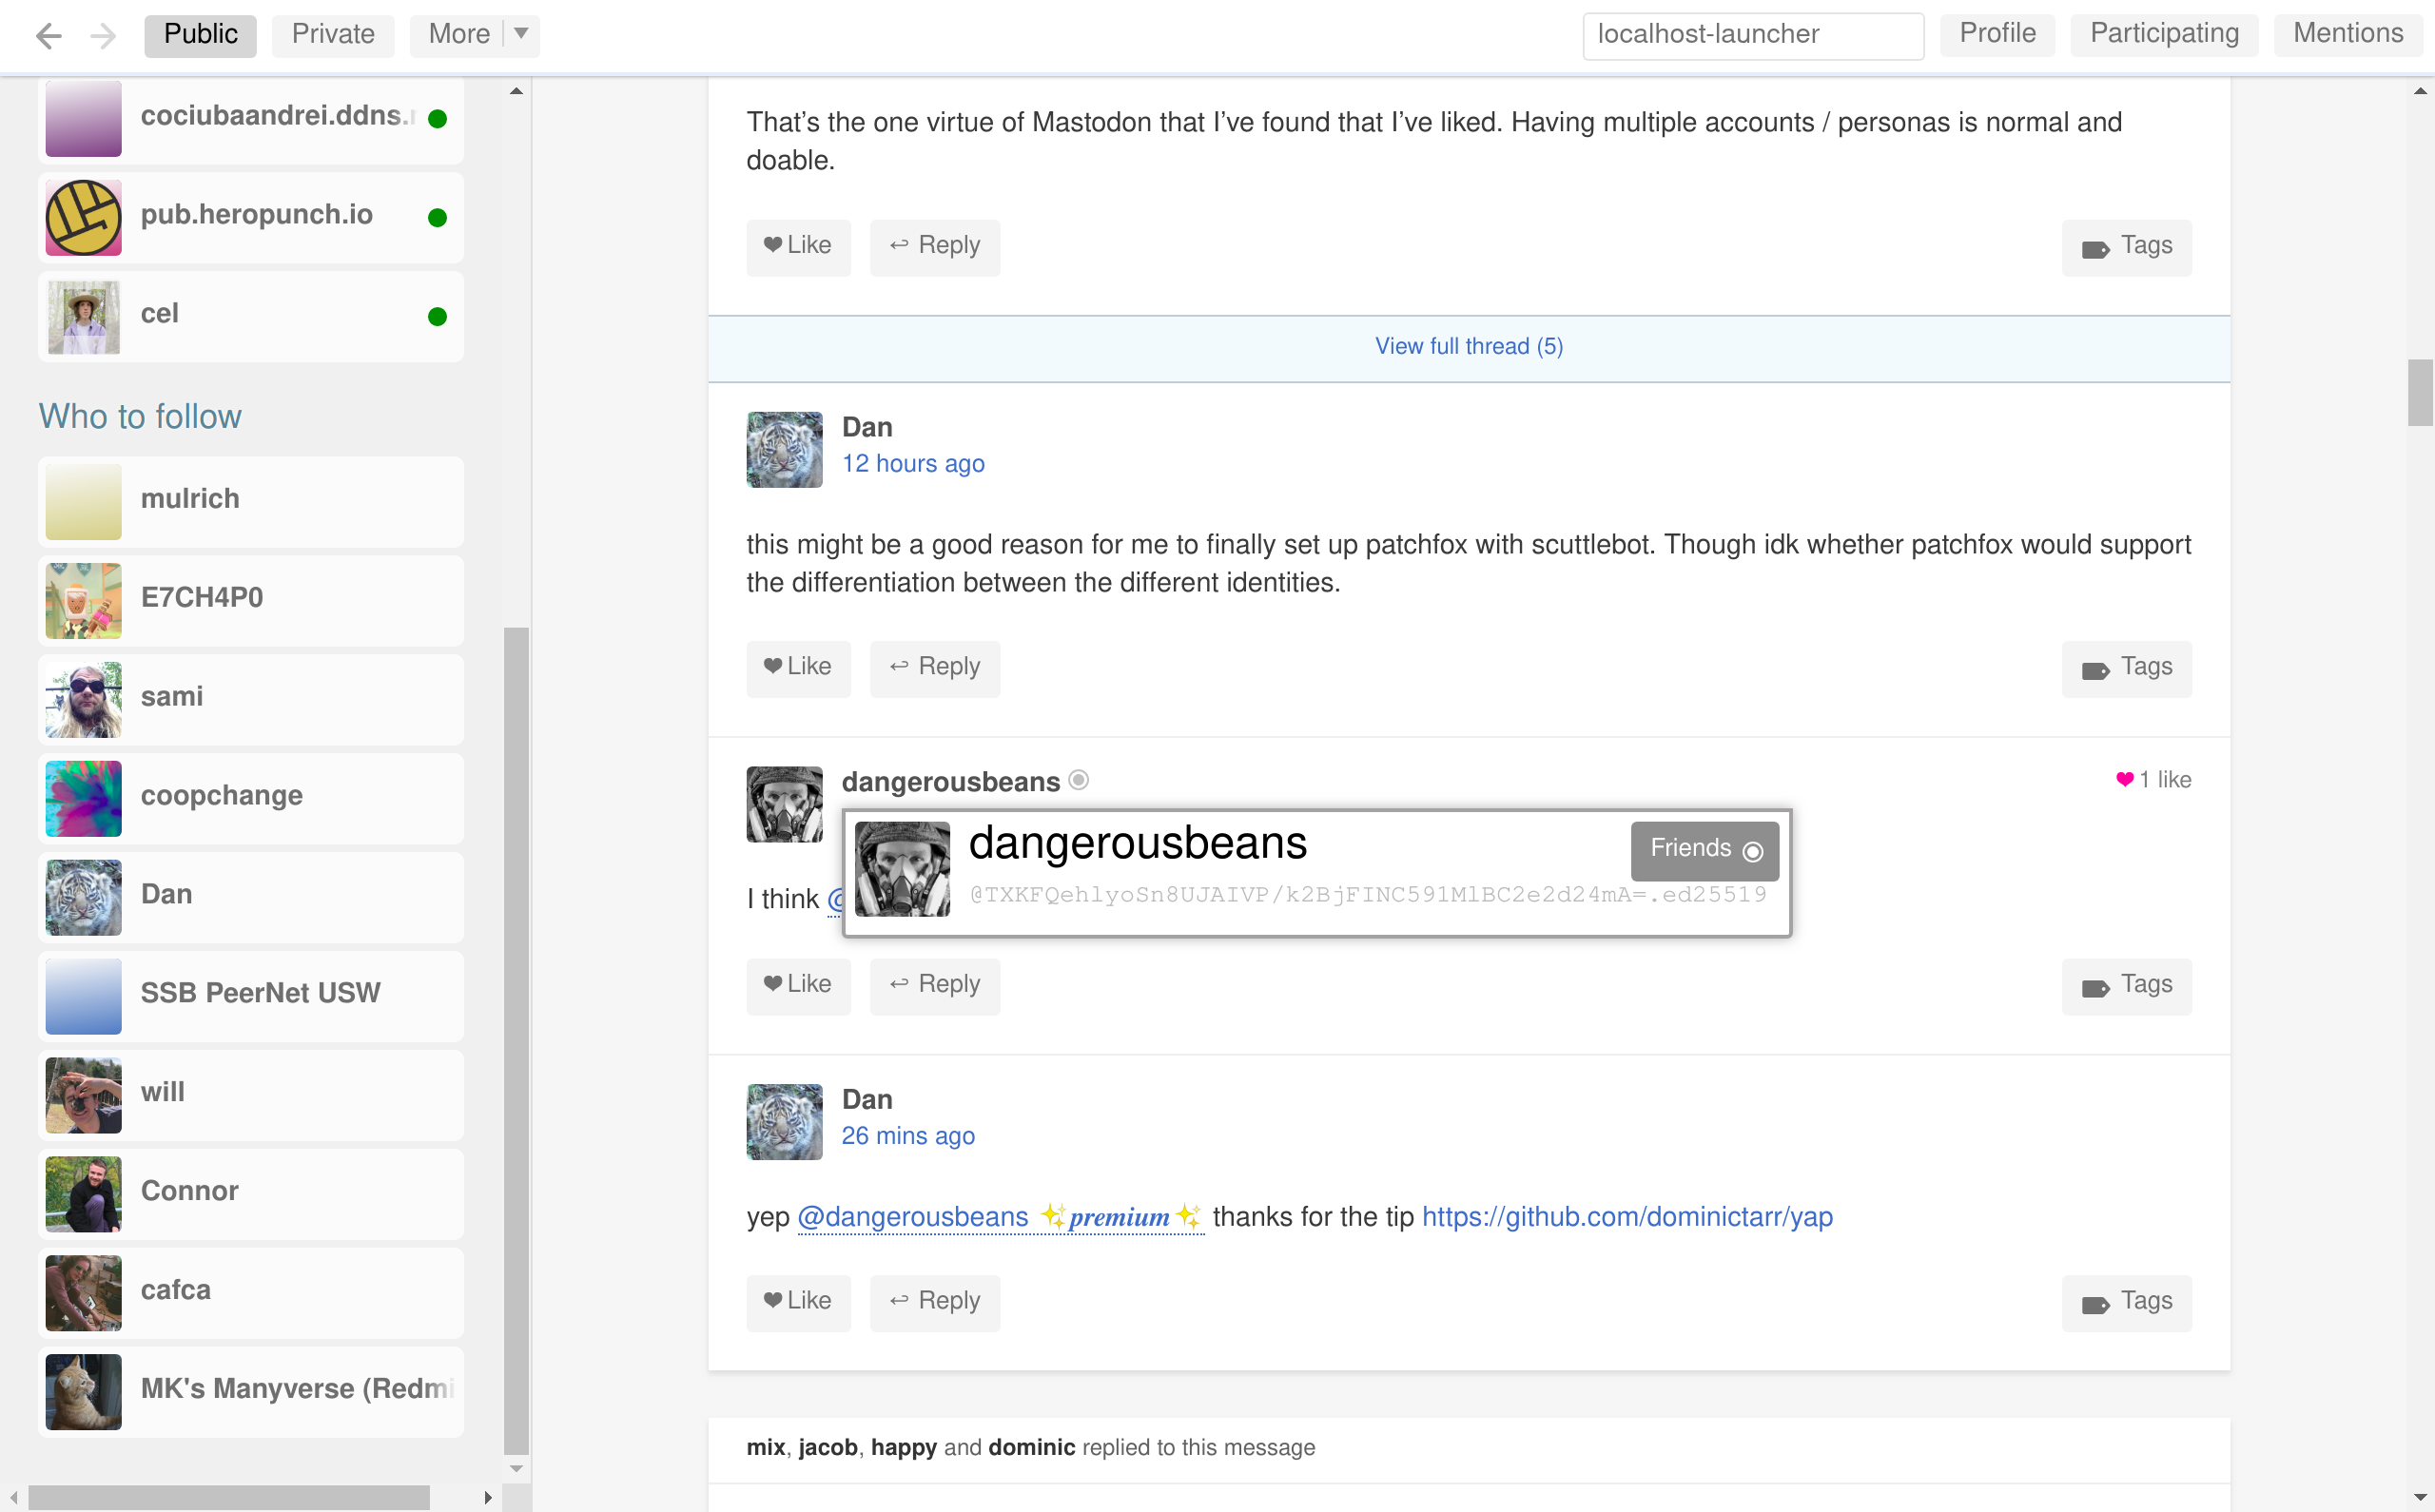Open sami's profile avatar
This screenshot has height=1512, width=2435.
(84, 700)
